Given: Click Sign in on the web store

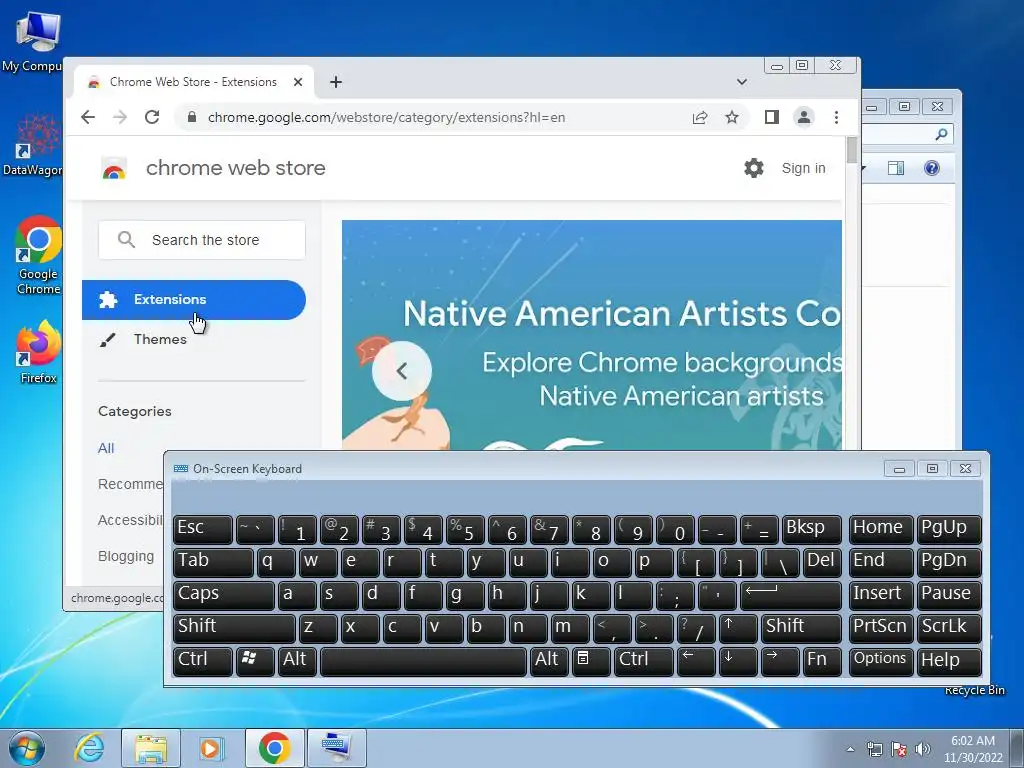Looking at the screenshot, I should click(803, 168).
